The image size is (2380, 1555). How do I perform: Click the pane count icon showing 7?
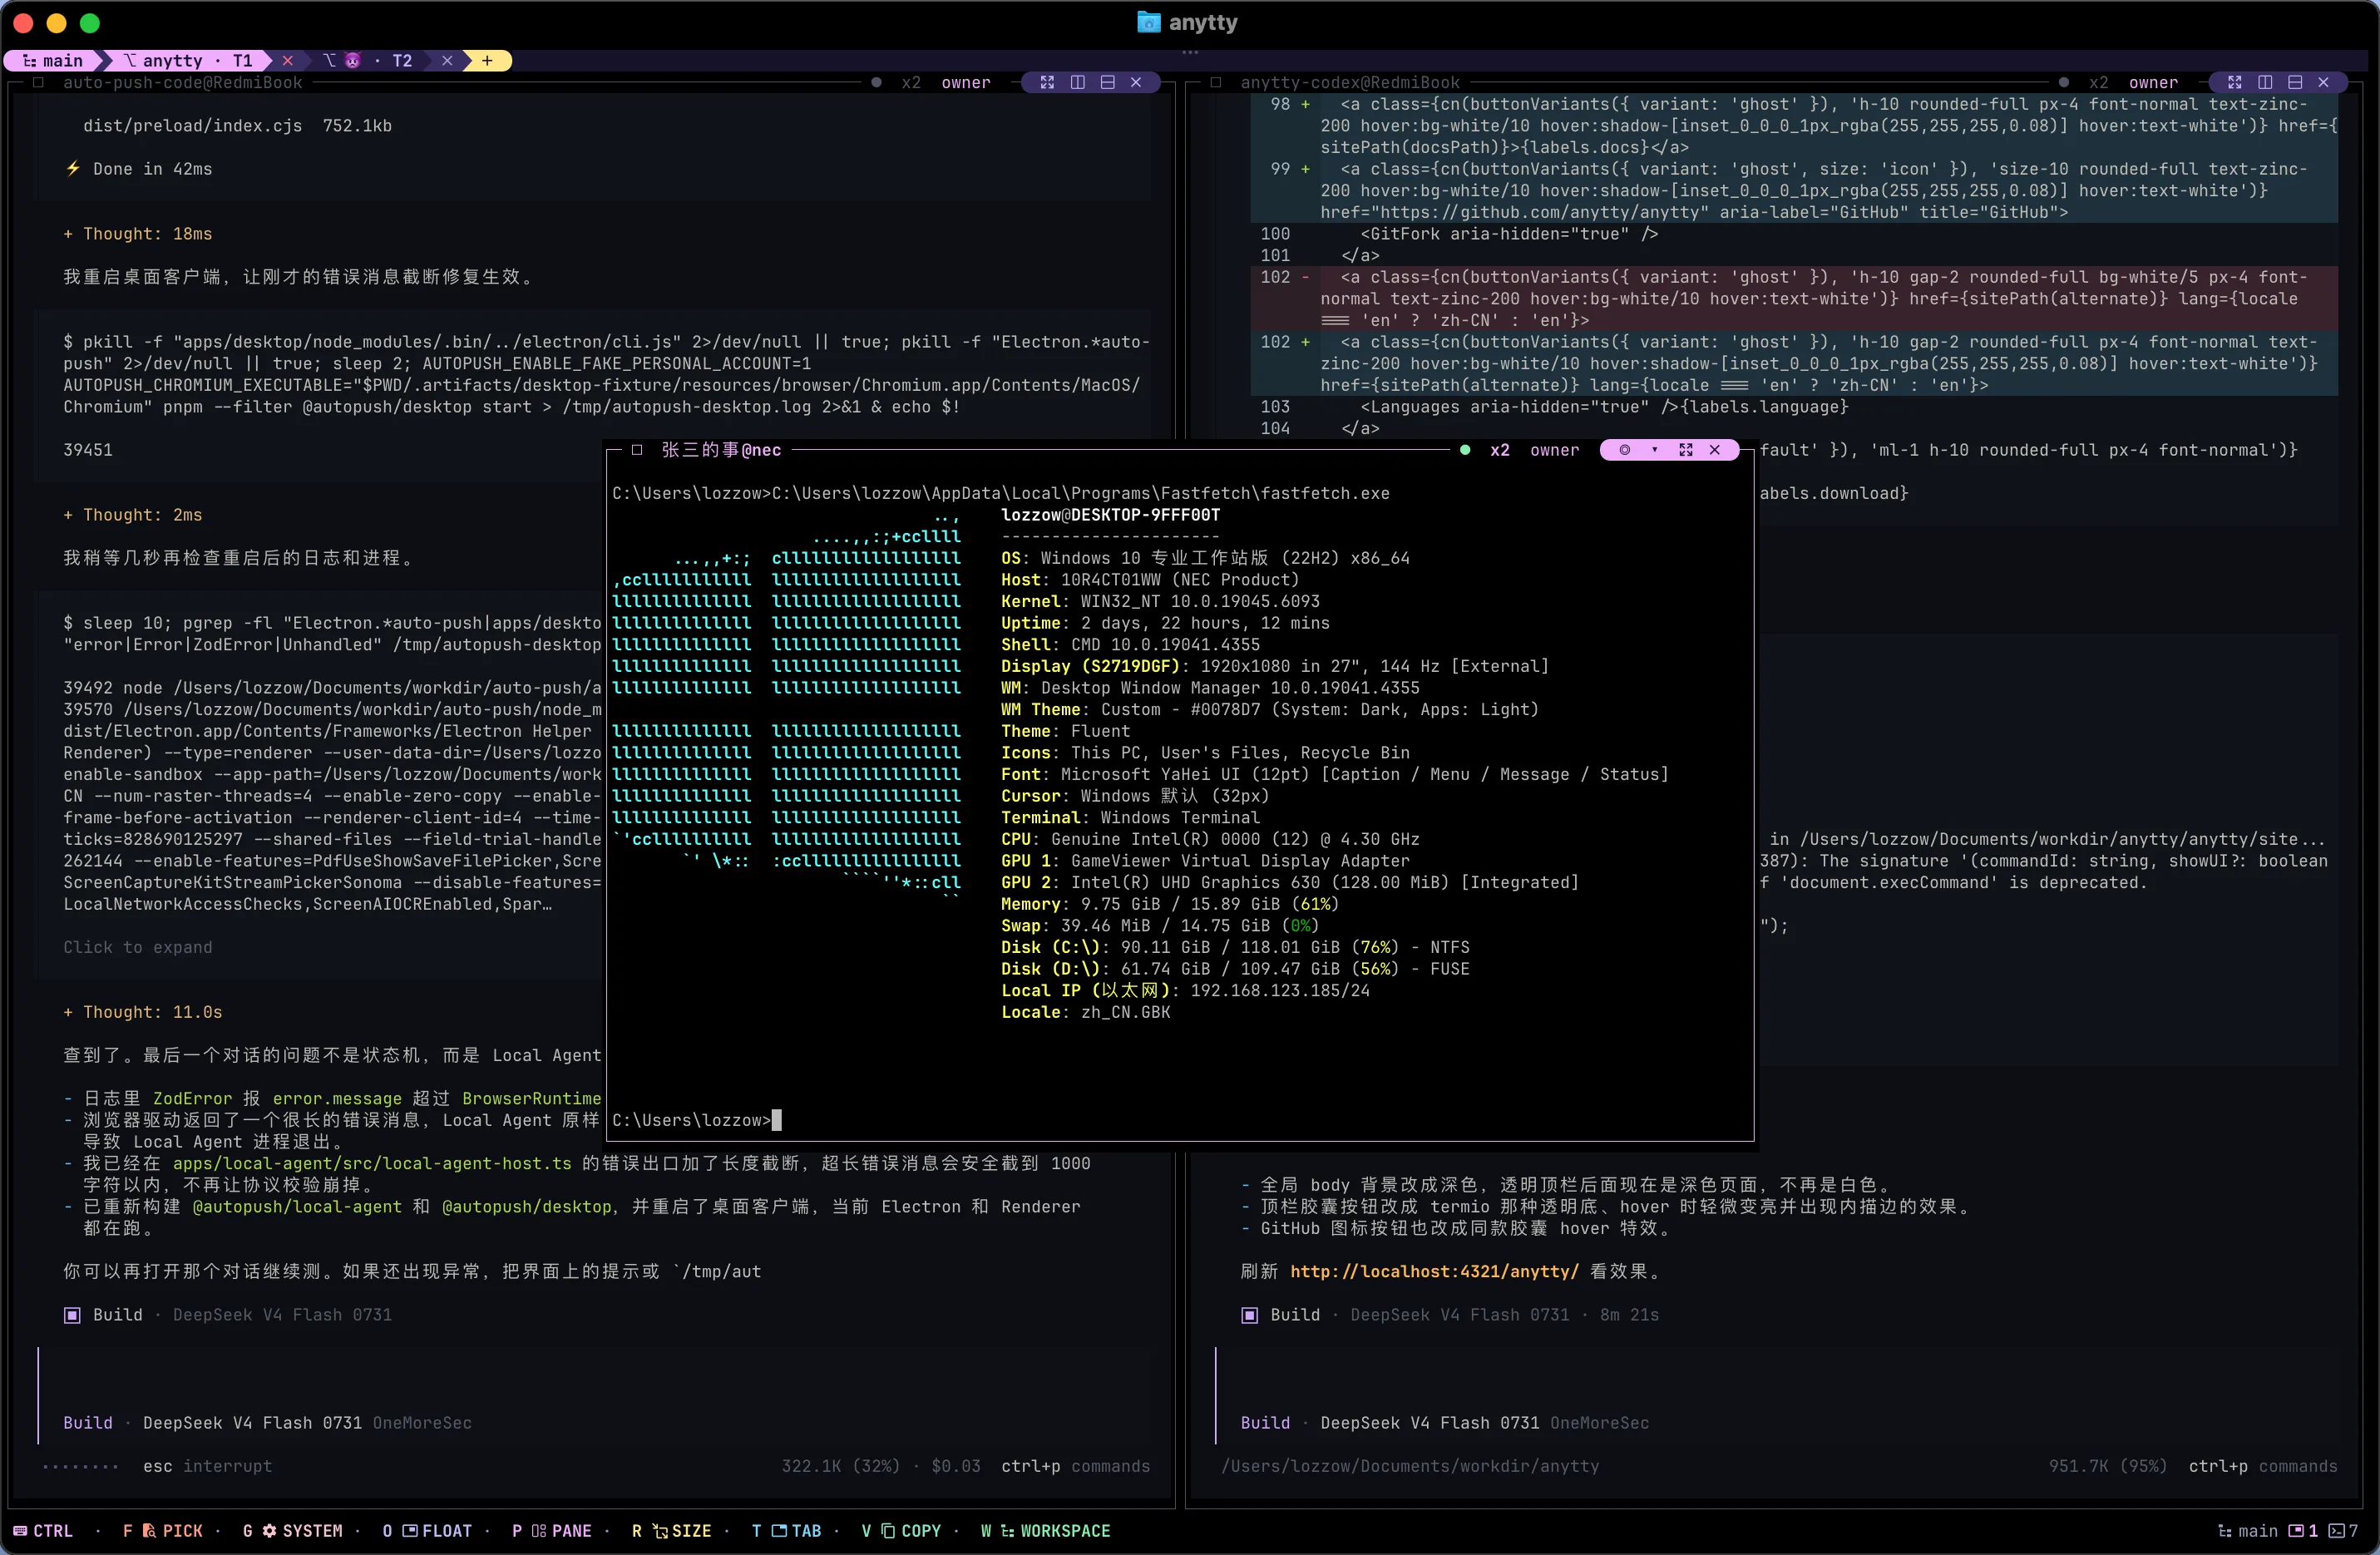2343,1531
